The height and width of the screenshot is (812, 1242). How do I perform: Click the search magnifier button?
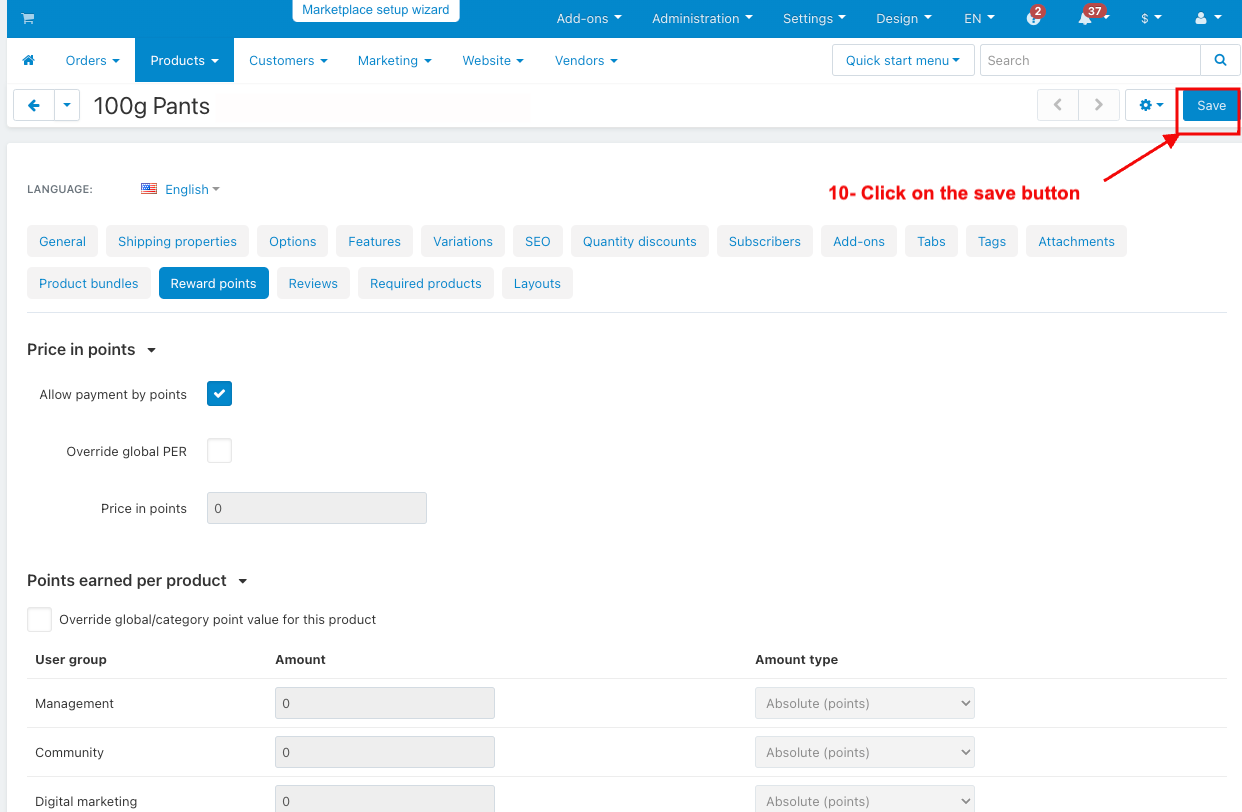[x=1220, y=60]
